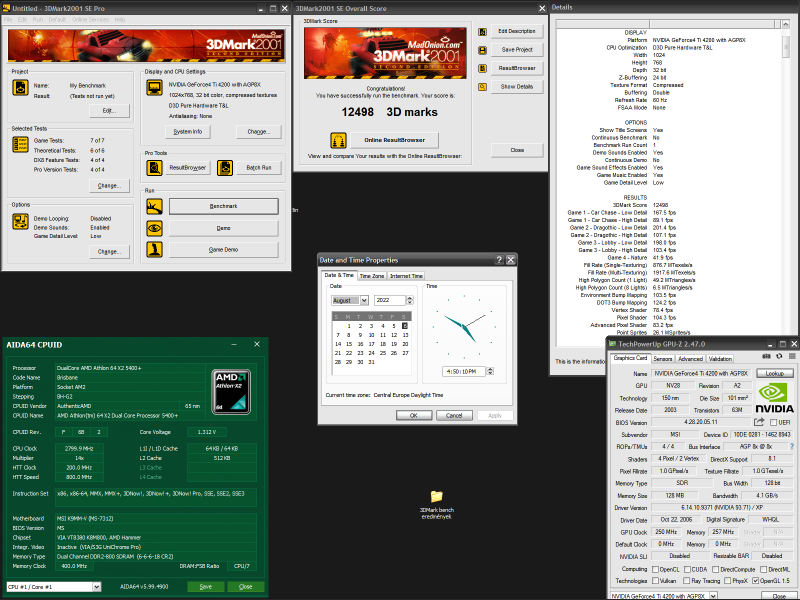Screen dimensions: 800x600
Task: Click the time field spinner arrows
Action: pos(490,371)
